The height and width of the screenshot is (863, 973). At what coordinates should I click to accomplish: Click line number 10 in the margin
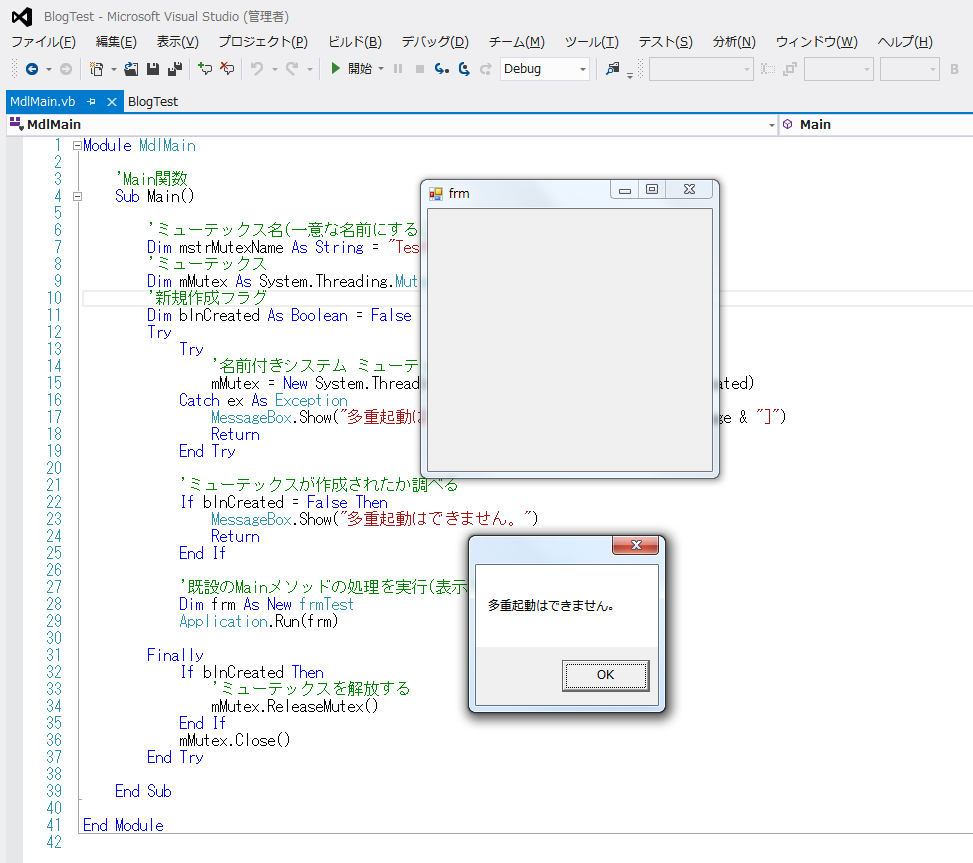coord(55,298)
